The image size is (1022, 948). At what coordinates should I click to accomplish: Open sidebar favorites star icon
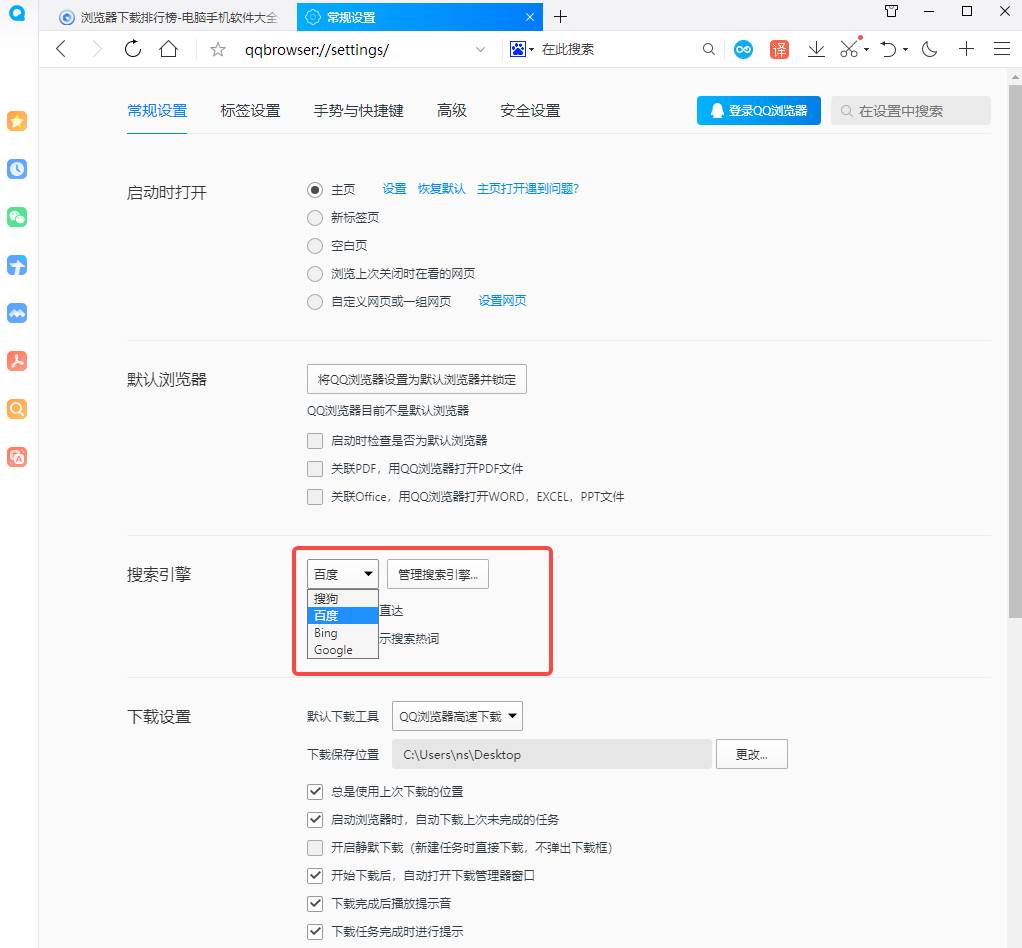(x=17, y=121)
